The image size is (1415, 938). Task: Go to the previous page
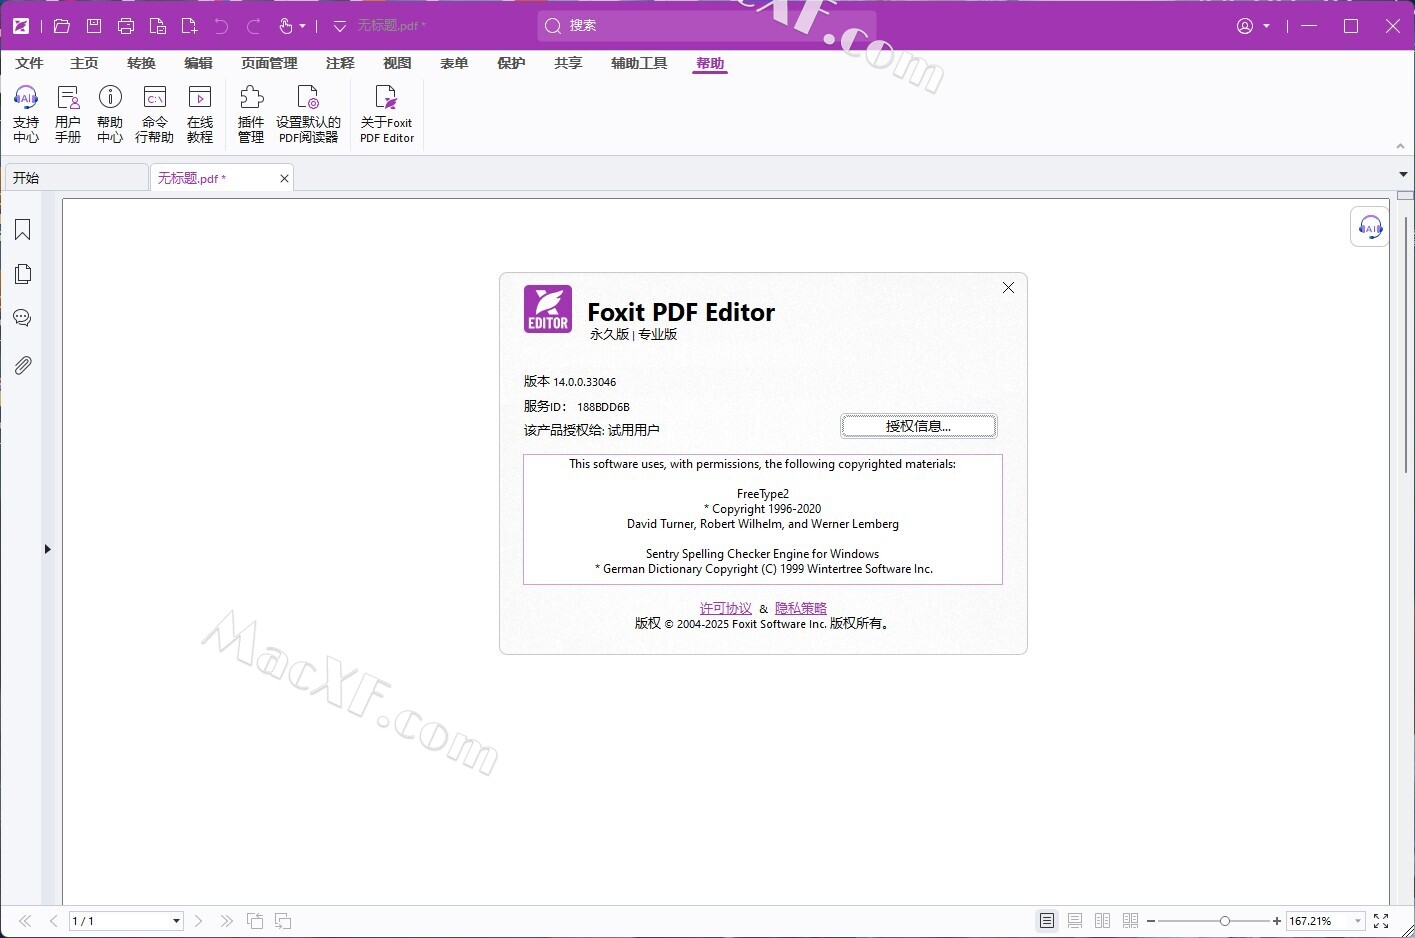click(53, 921)
